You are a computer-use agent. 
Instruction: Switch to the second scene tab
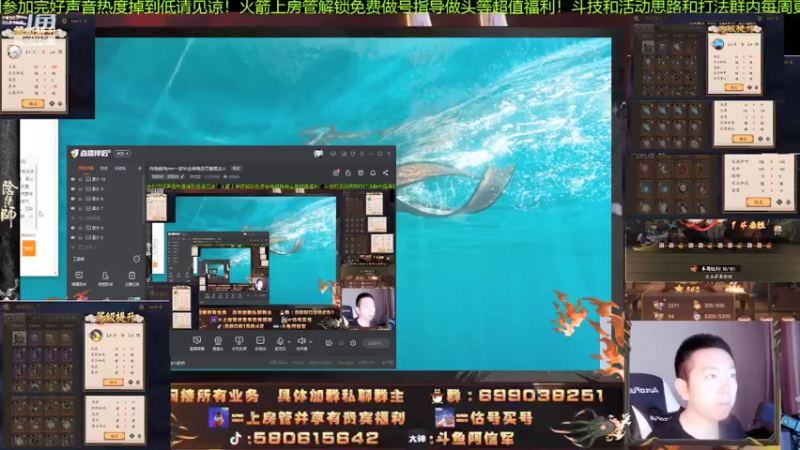pos(104,168)
